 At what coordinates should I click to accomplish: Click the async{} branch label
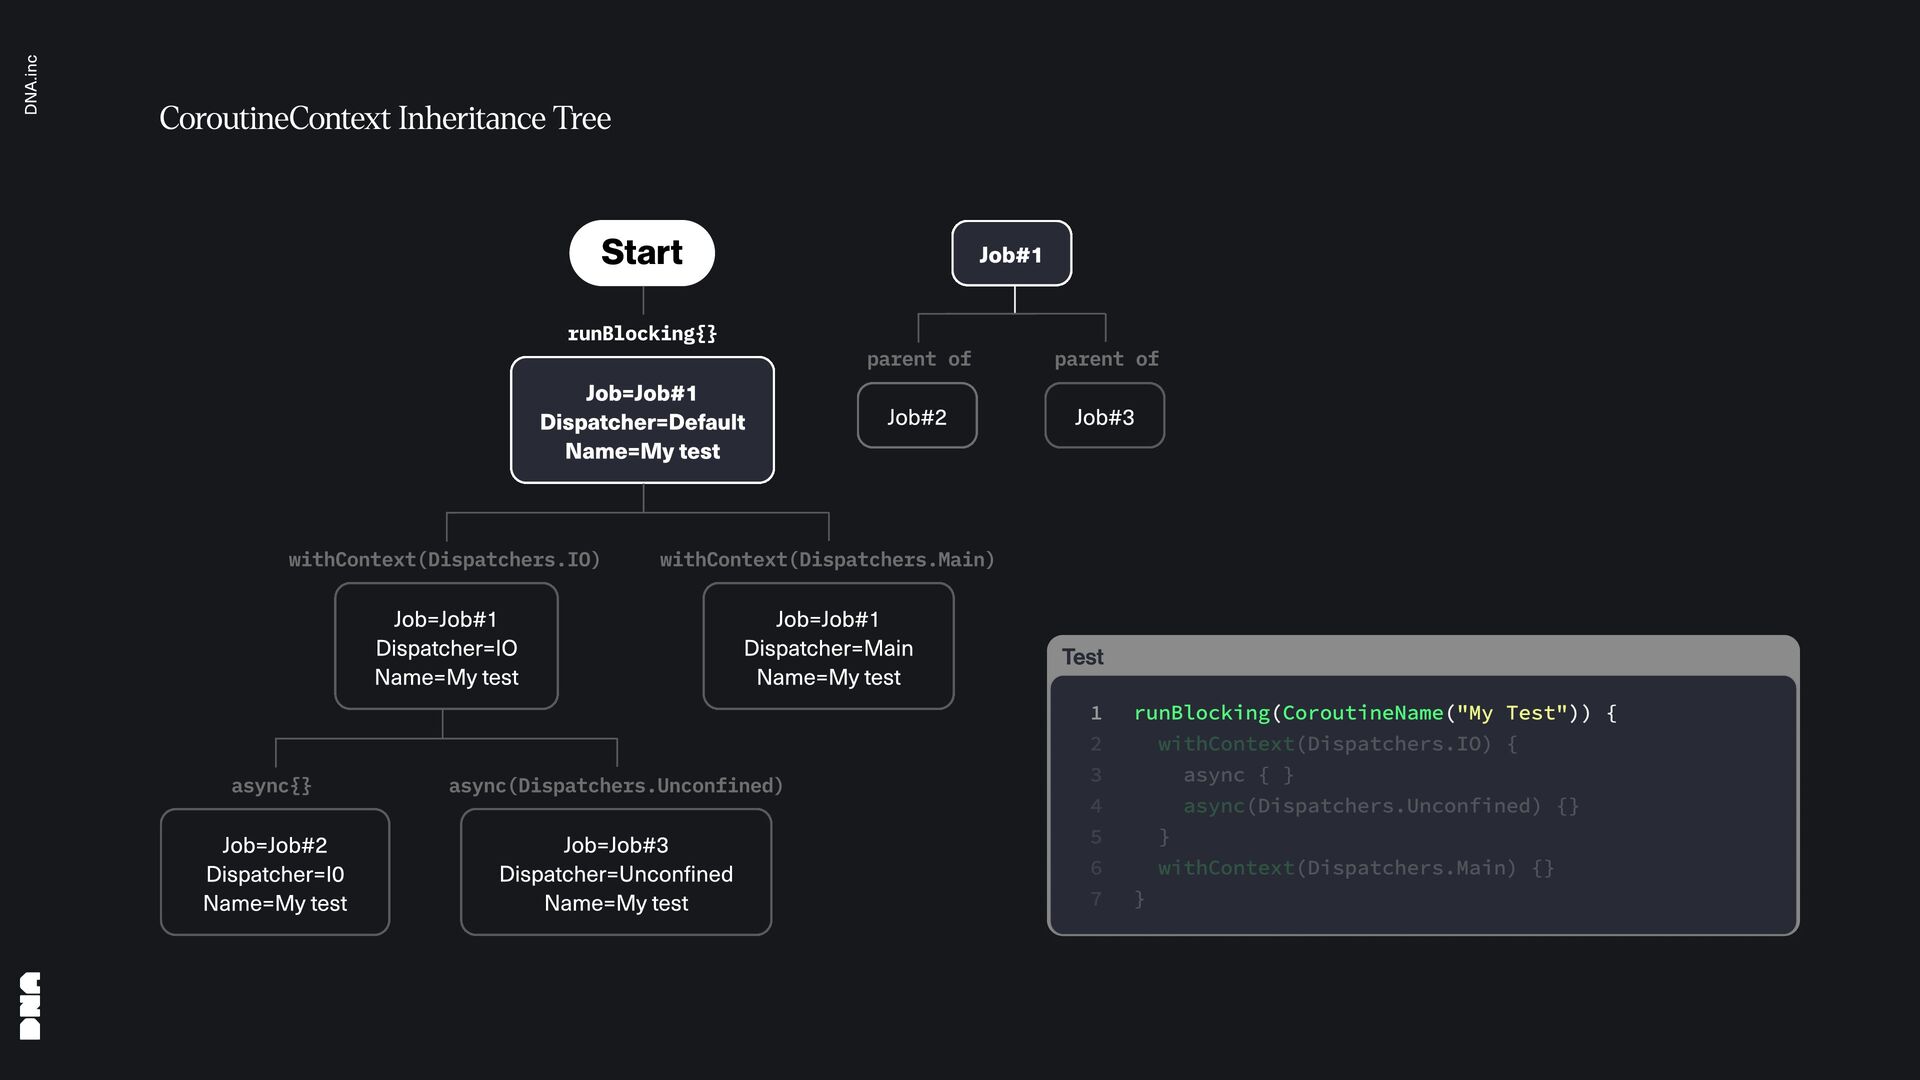tap(271, 785)
